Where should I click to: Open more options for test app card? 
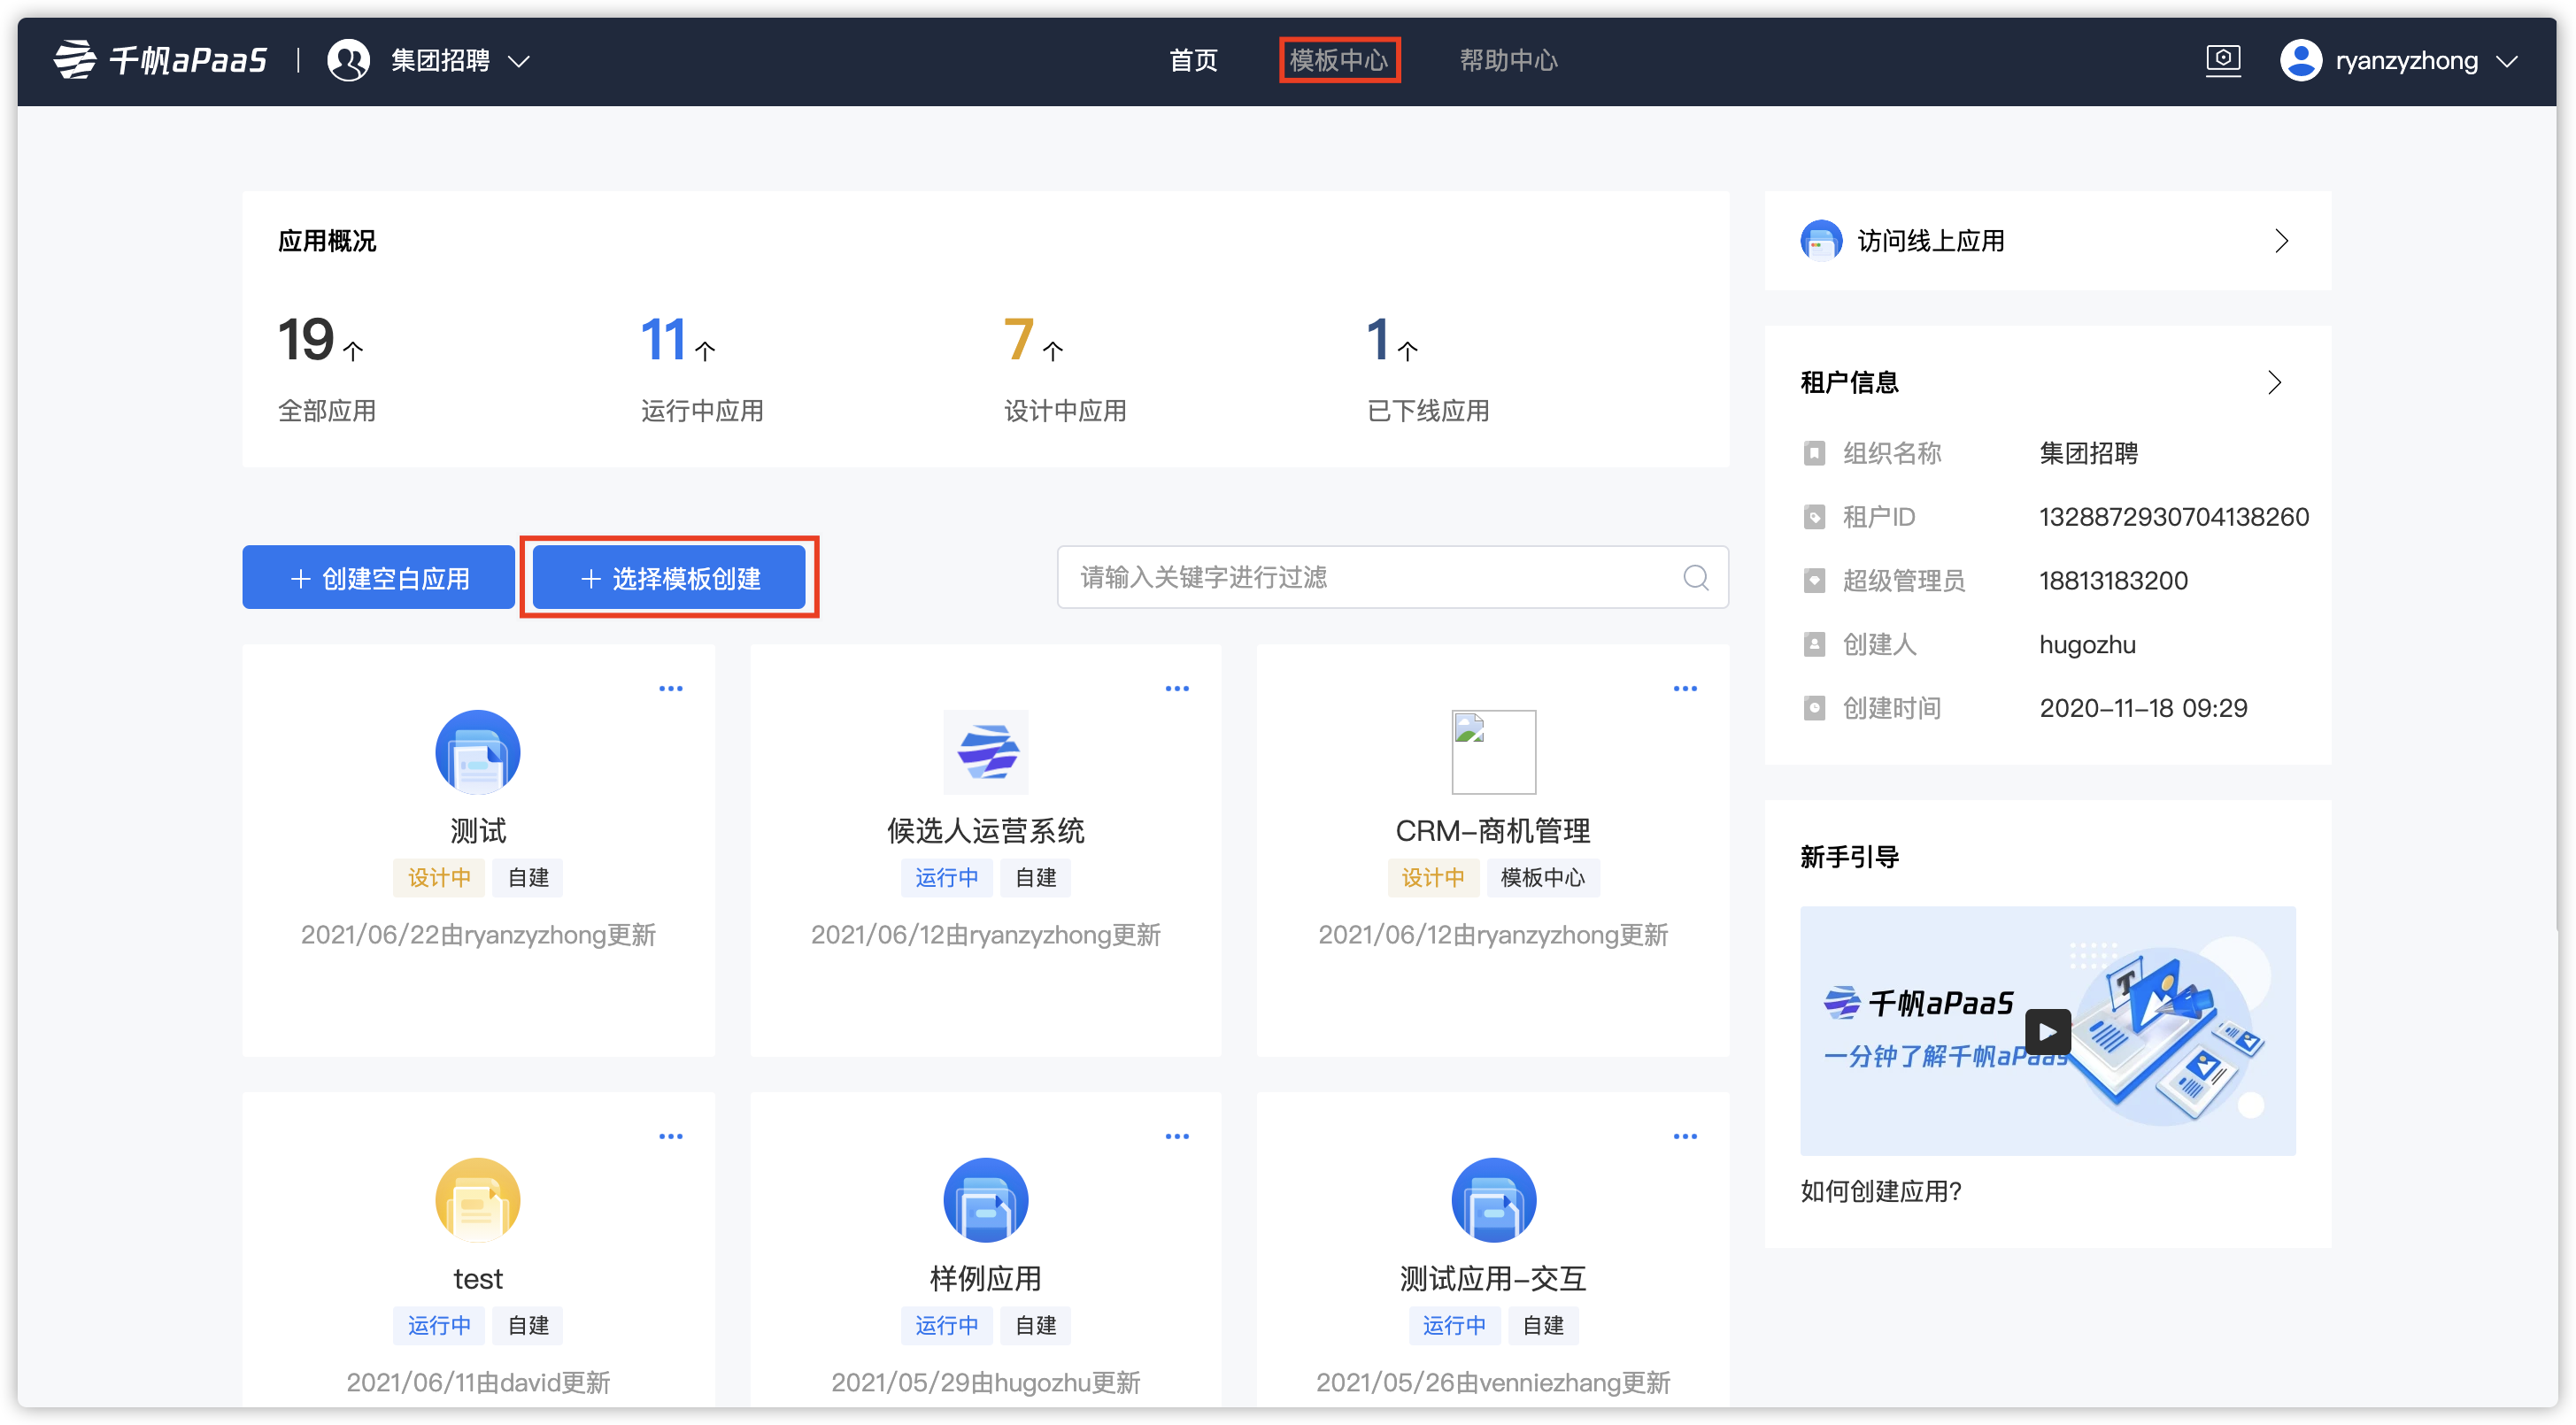[x=670, y=1136]
